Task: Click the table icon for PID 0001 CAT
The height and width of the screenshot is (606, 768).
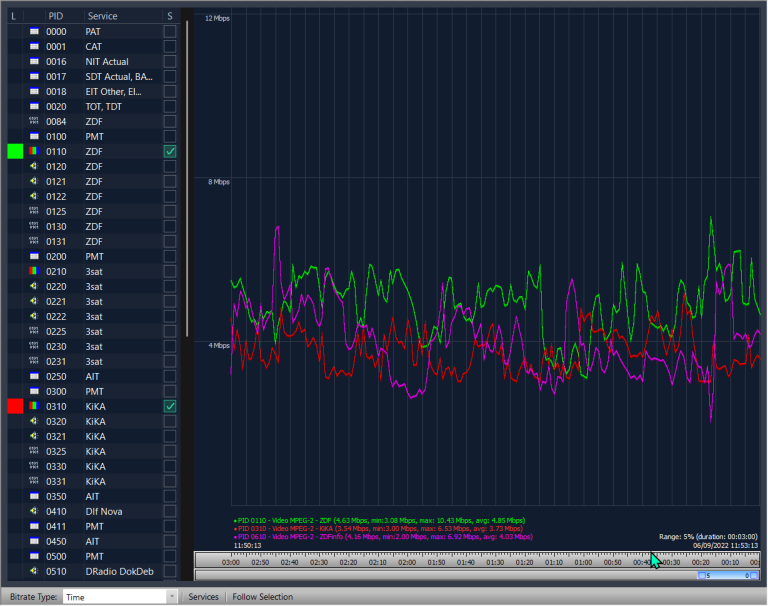Action: pos(34,47)
